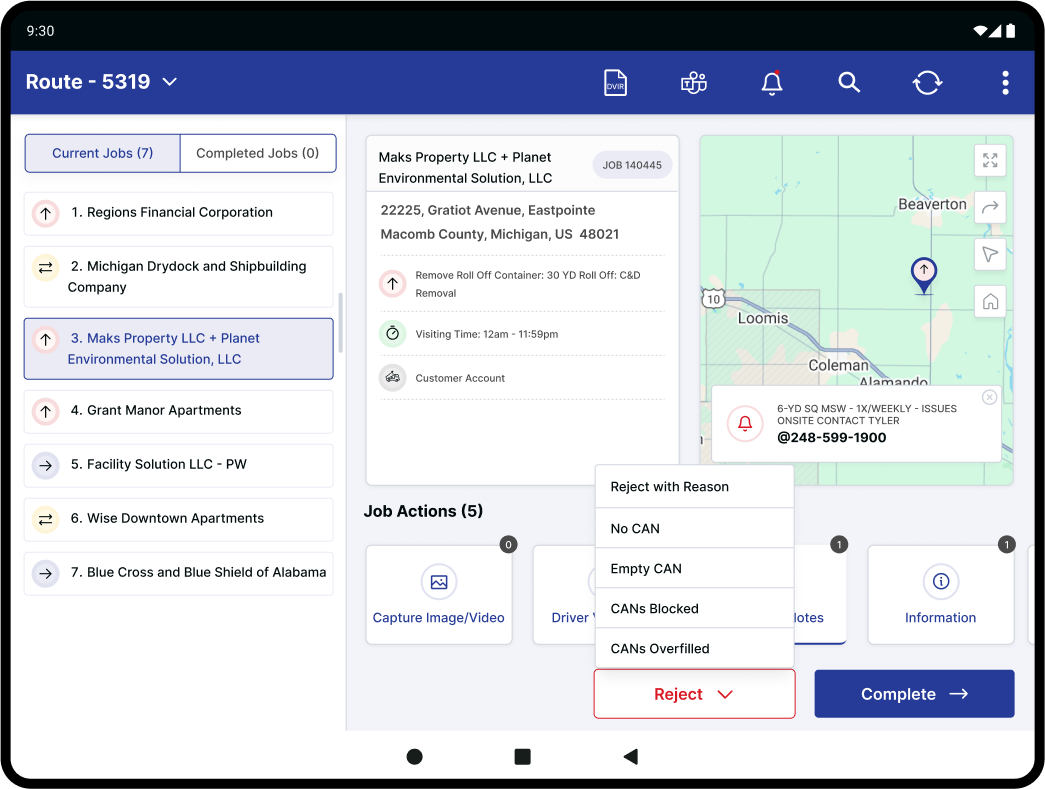Viewport: 1045px width, 789px height.
Task: Tap Android home circle button
Action: coord(415,756)
